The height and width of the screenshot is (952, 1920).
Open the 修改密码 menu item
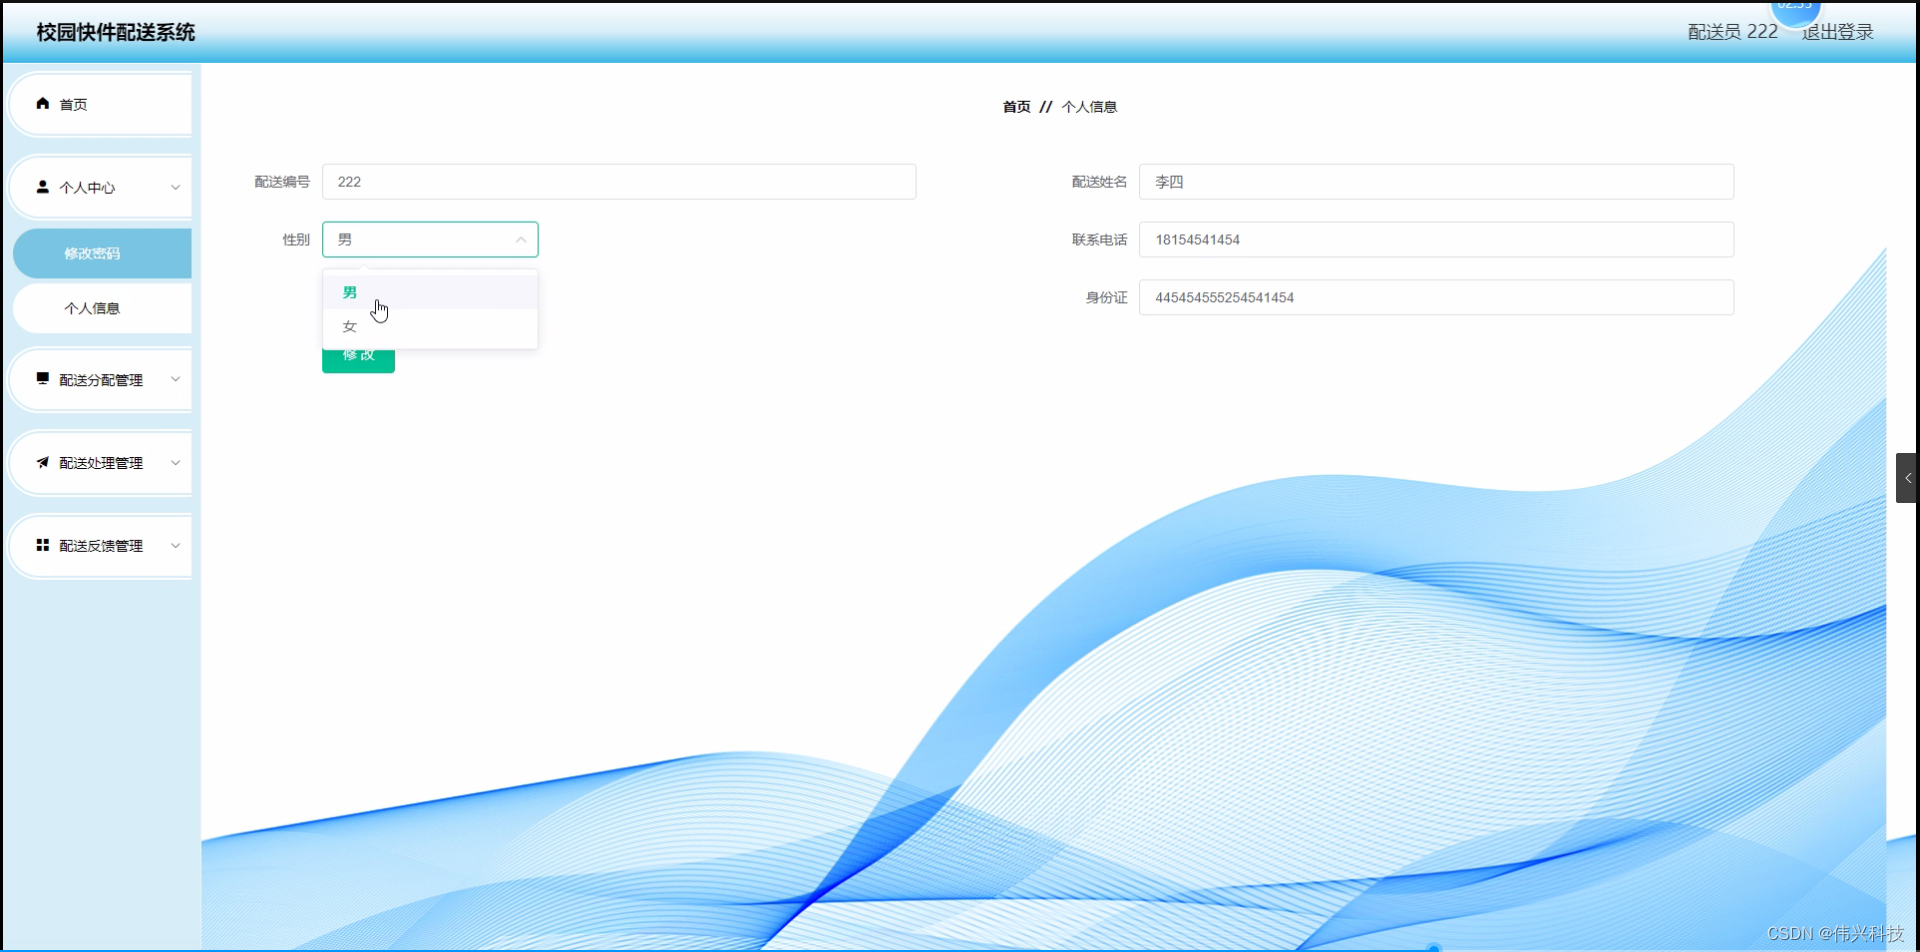[91, 253]
